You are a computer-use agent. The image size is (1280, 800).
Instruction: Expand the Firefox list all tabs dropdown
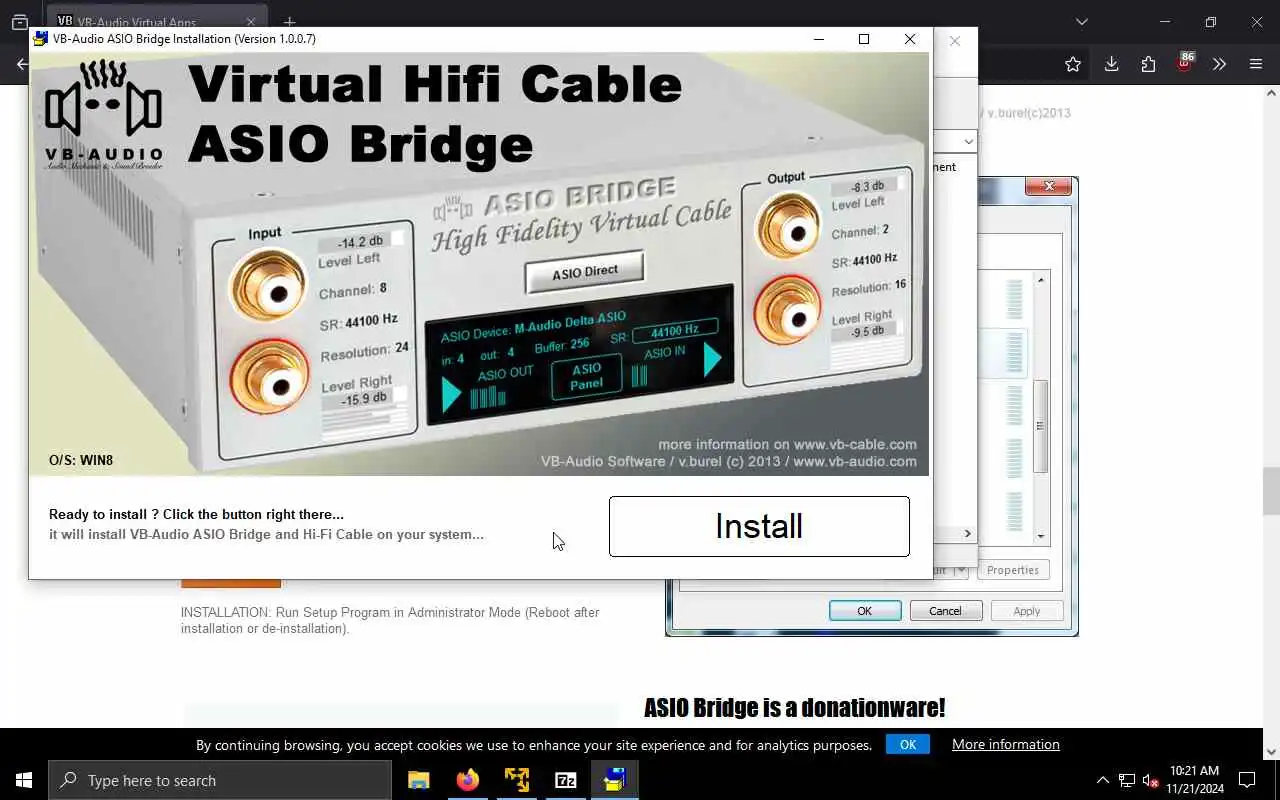[x=1081, y=22]
